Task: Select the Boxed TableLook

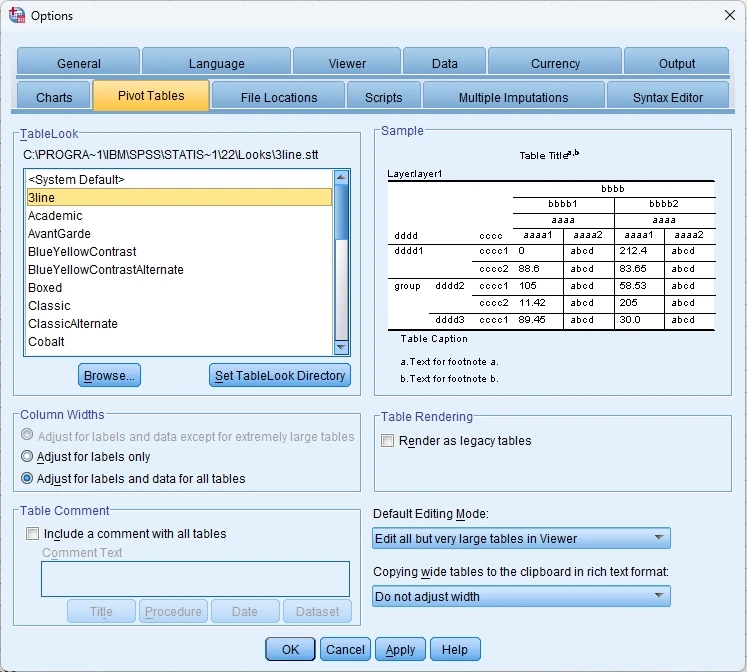Action: pyautogui.click(x=180, y=288)
